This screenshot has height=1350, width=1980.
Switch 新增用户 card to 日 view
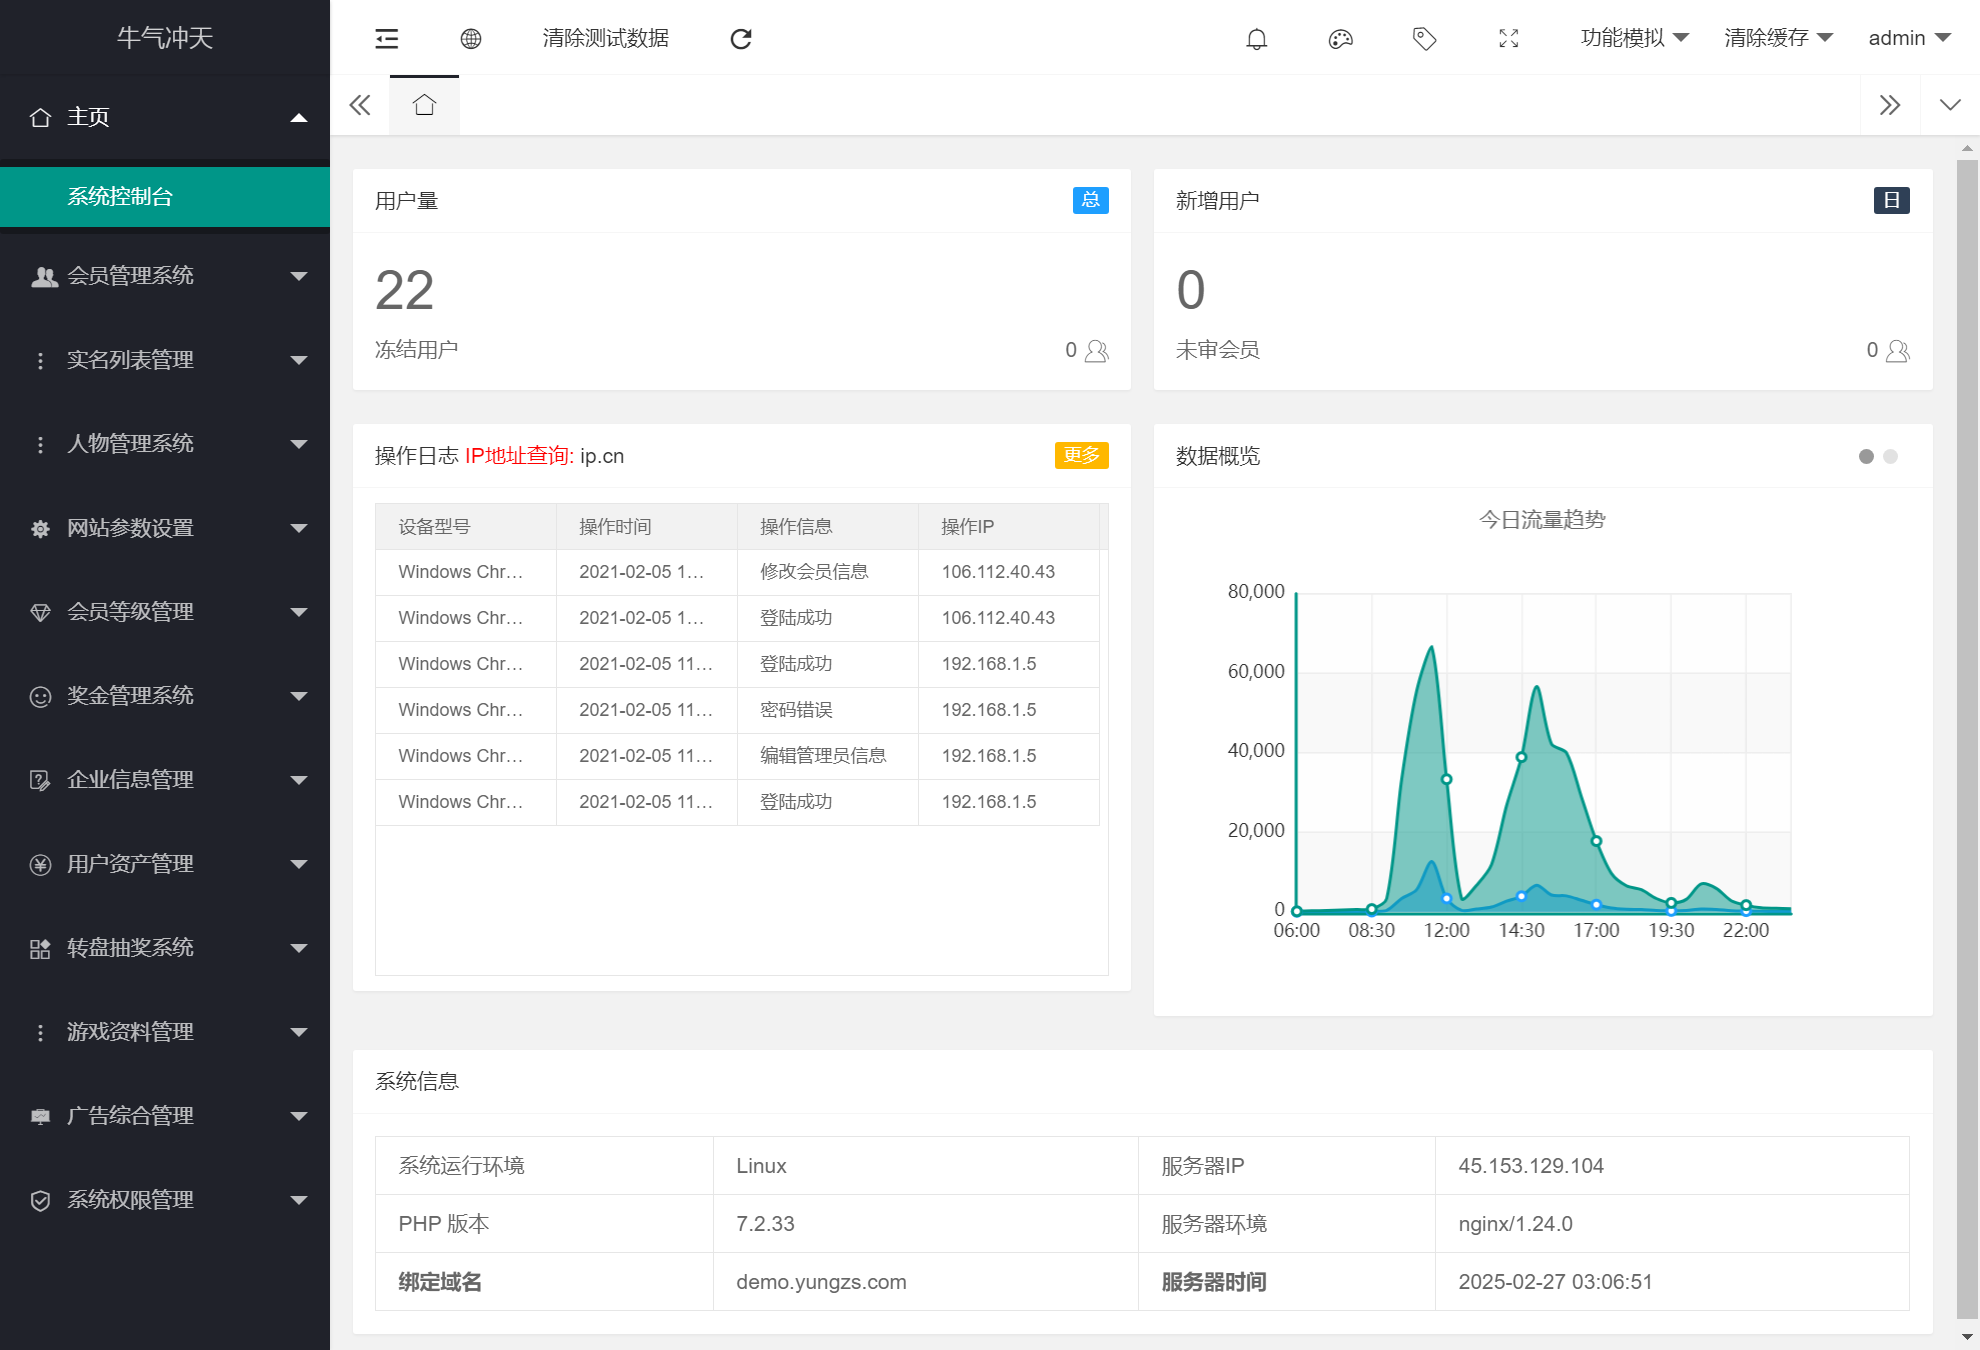coord(1891,199)
